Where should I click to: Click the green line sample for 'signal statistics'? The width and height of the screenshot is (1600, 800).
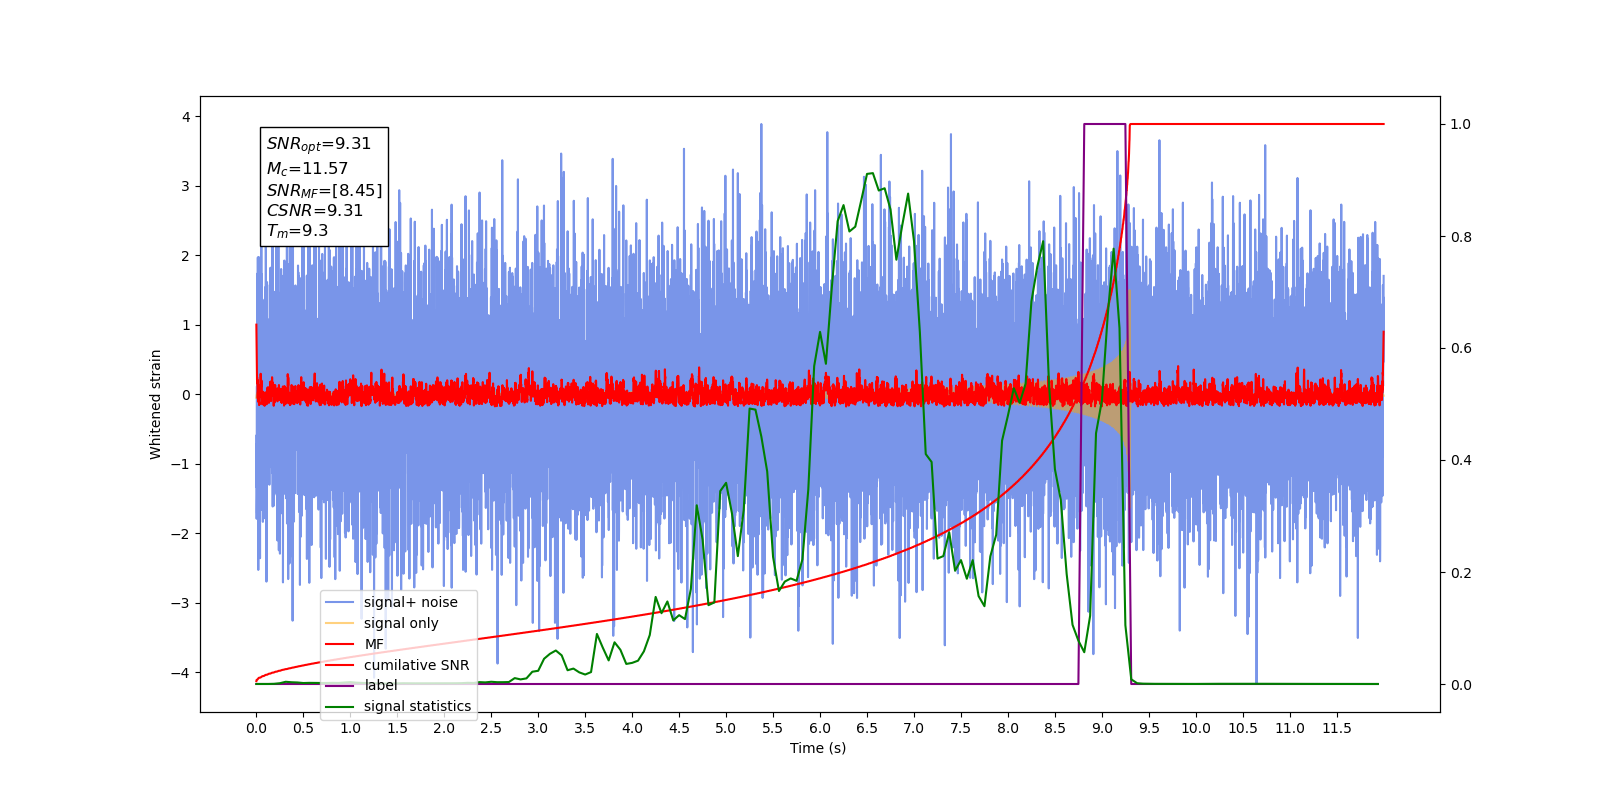[x=341, y=706]
